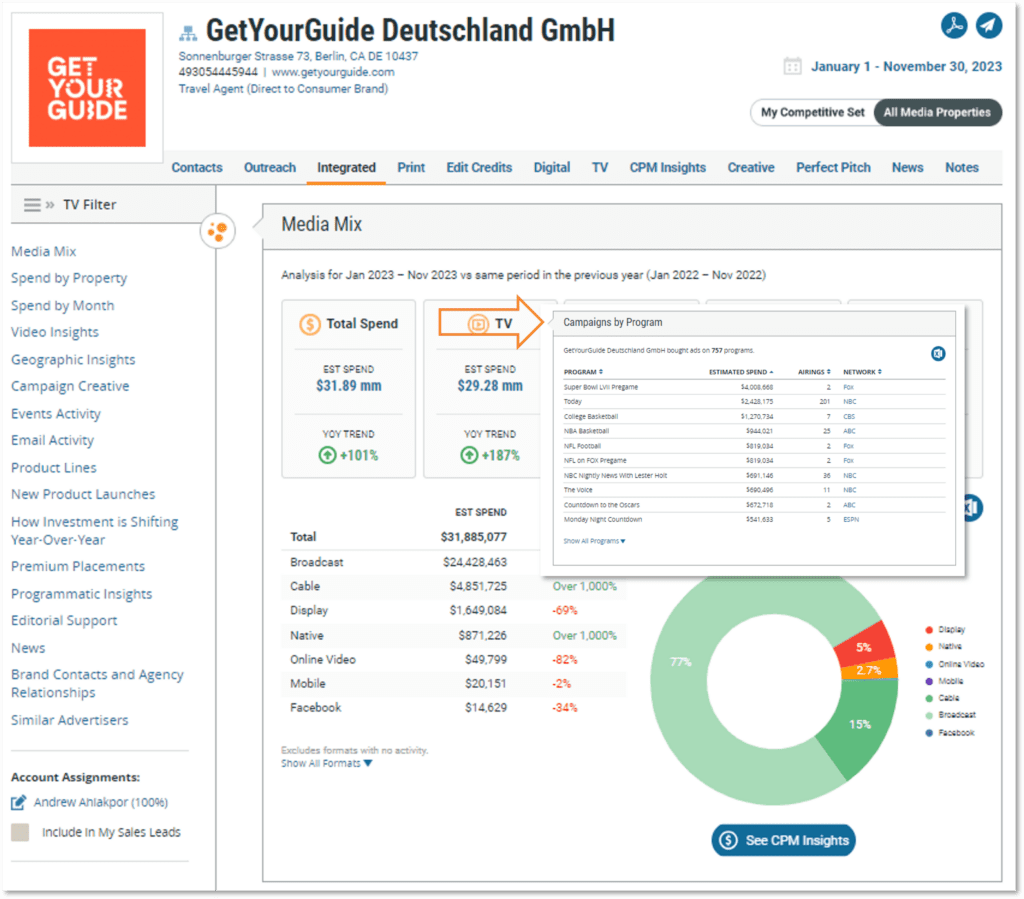
Task: Sort by Airings column
Action: (814, 372)
